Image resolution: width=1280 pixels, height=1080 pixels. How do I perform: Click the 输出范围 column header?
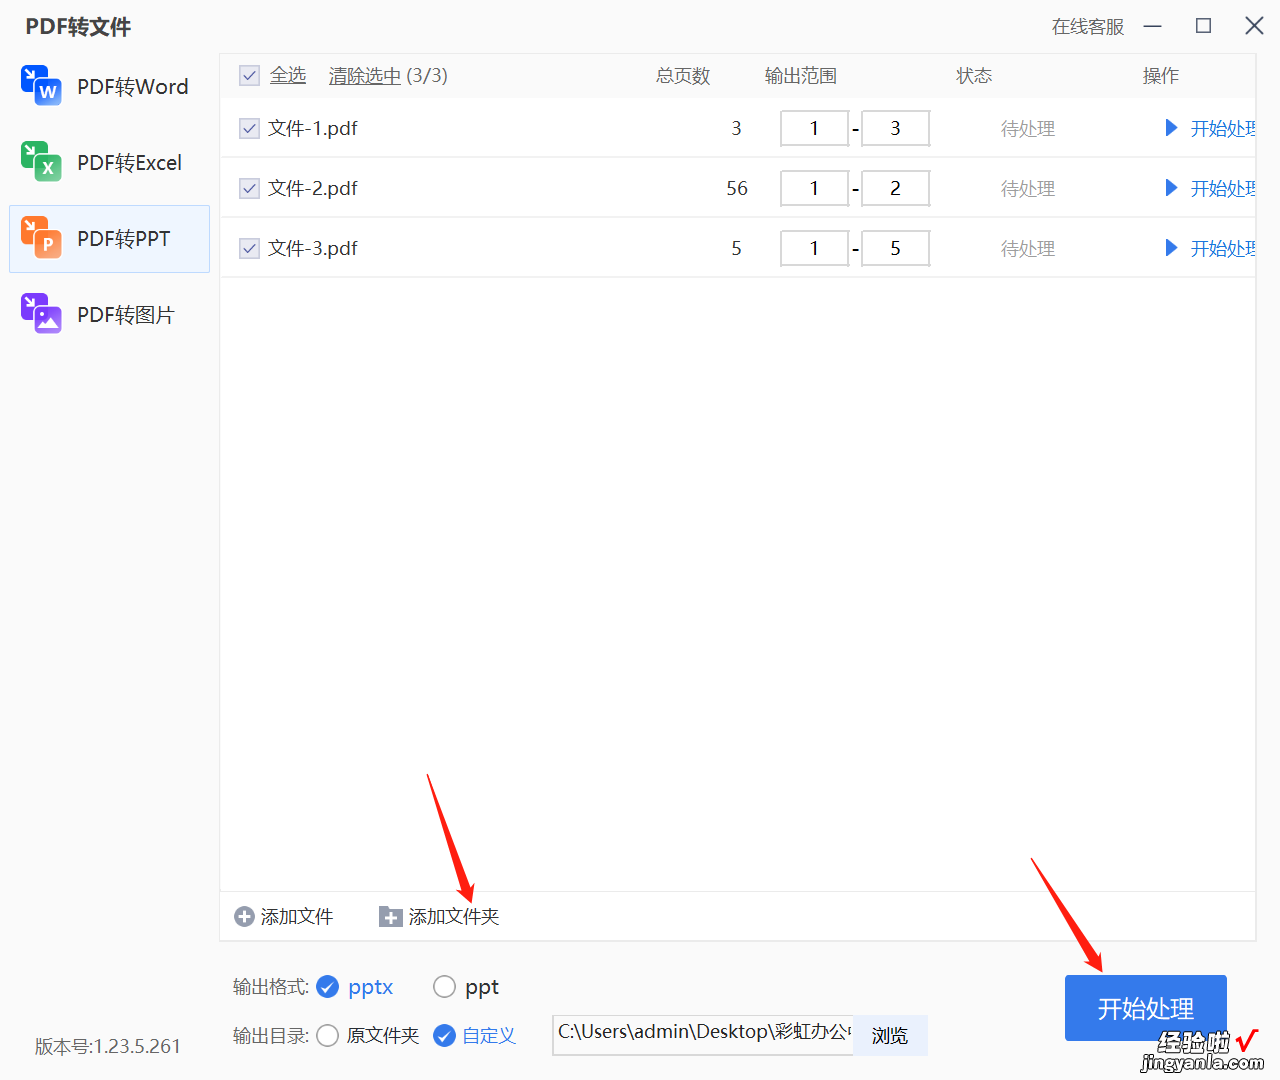point(801,76)
